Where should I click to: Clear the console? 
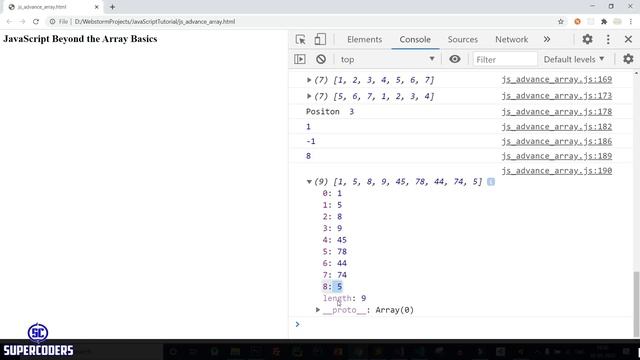(321, 59)
